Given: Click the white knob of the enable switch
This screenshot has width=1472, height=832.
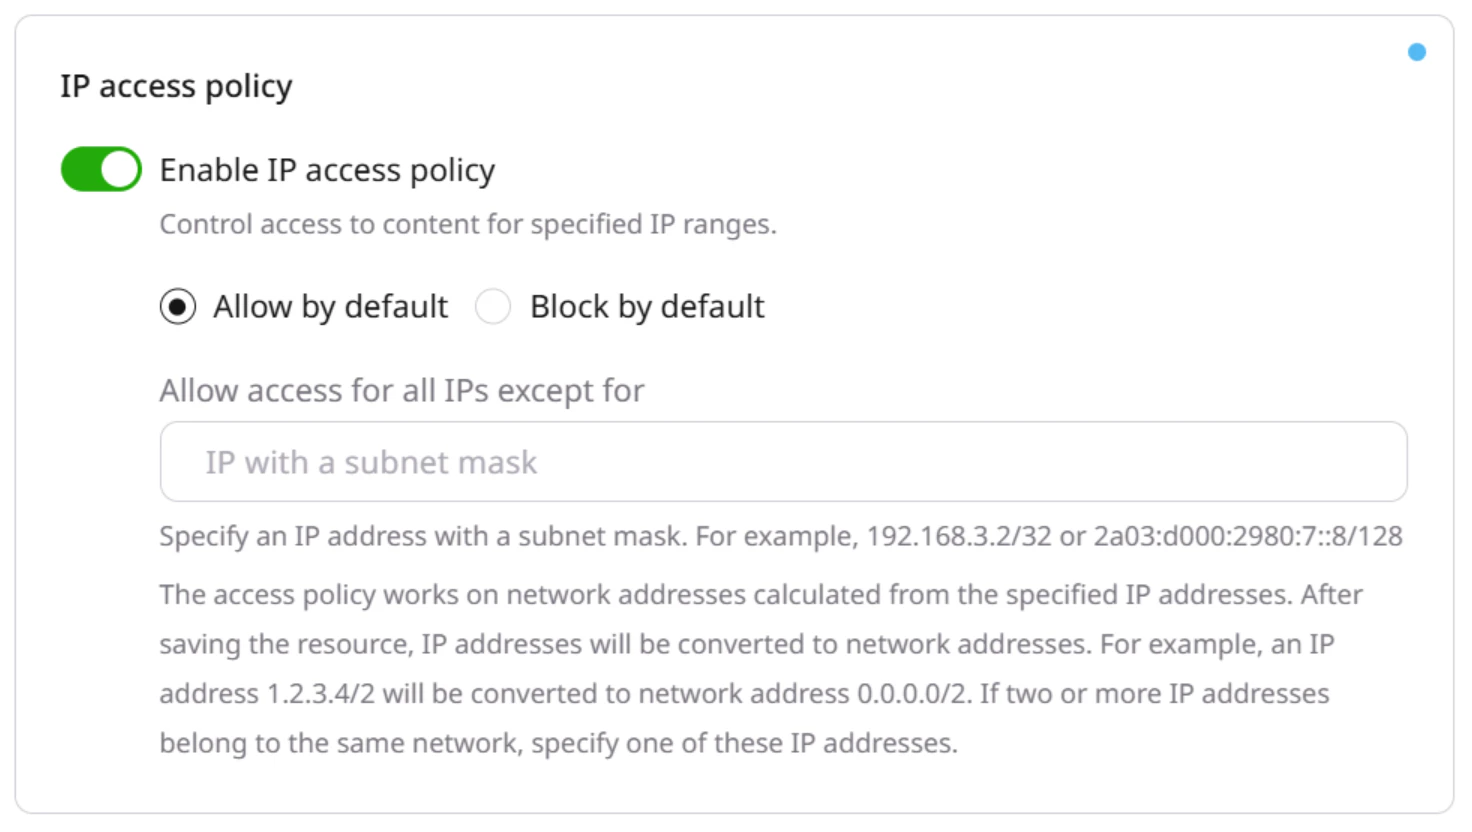Looking at the screenshot, I should click(117, 168).
